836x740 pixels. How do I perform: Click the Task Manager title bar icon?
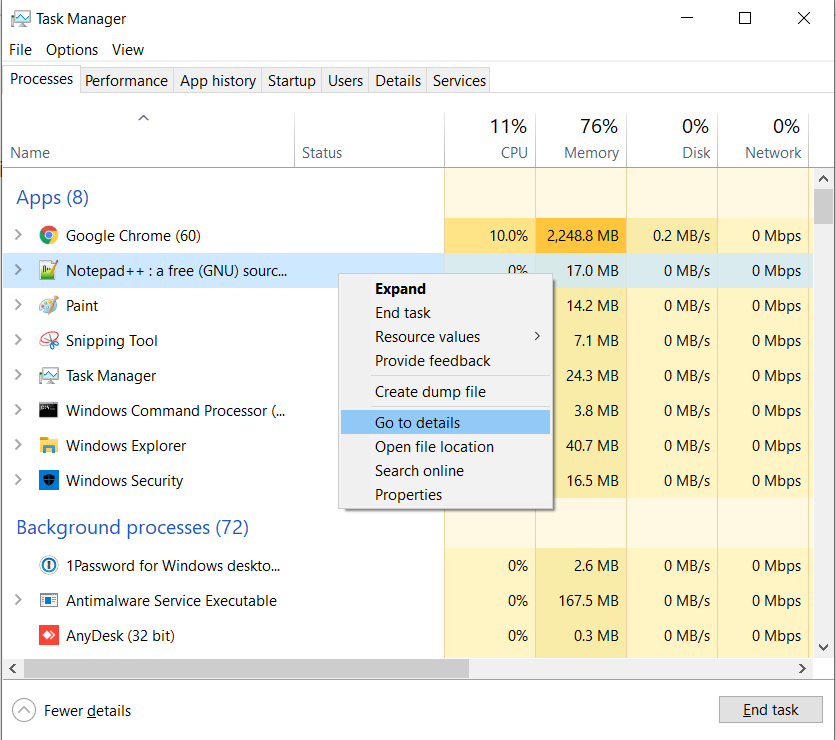pos(20,19)
